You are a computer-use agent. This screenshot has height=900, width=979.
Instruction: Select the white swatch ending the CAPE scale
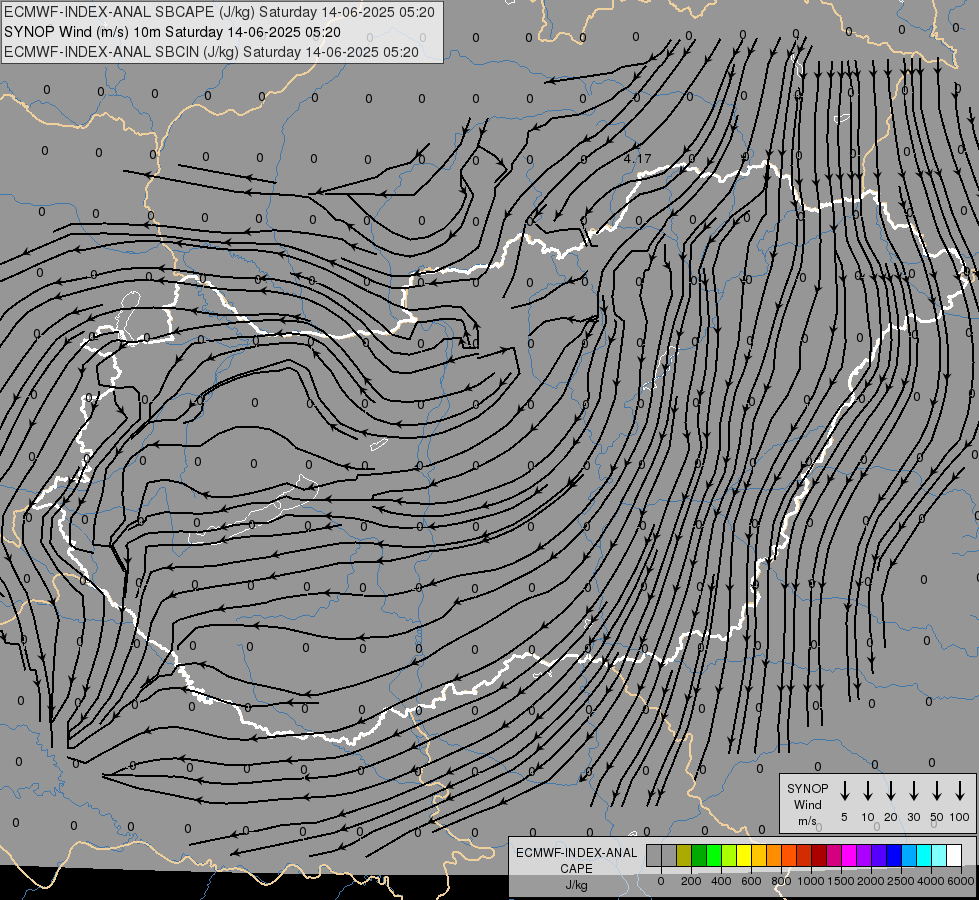coord(953,855)
